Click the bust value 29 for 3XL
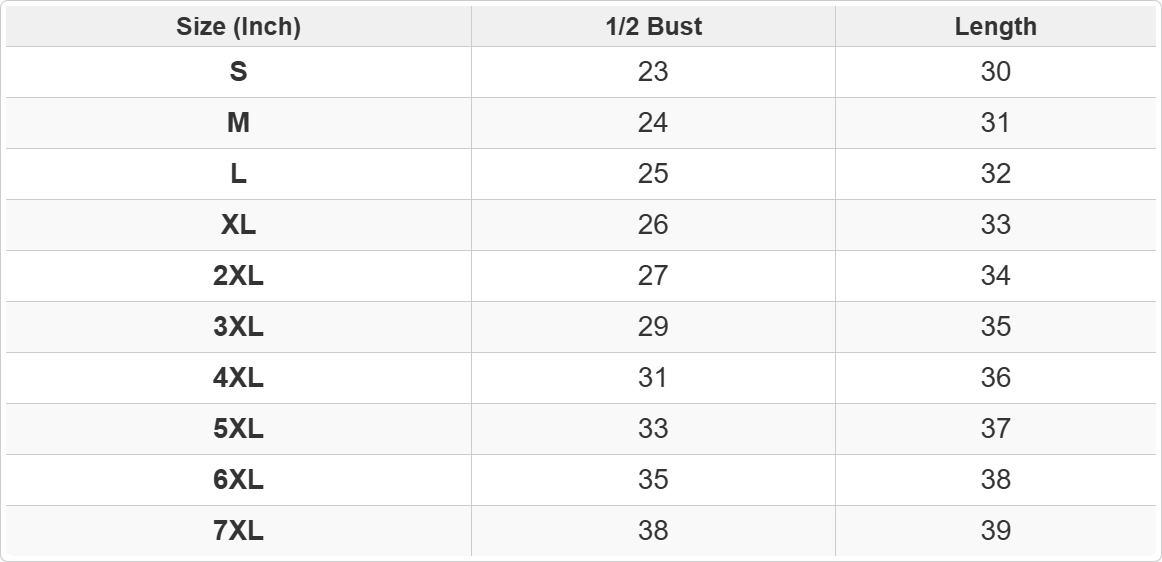This screenshot has width=1162, height=562. (x=654, y=327)
